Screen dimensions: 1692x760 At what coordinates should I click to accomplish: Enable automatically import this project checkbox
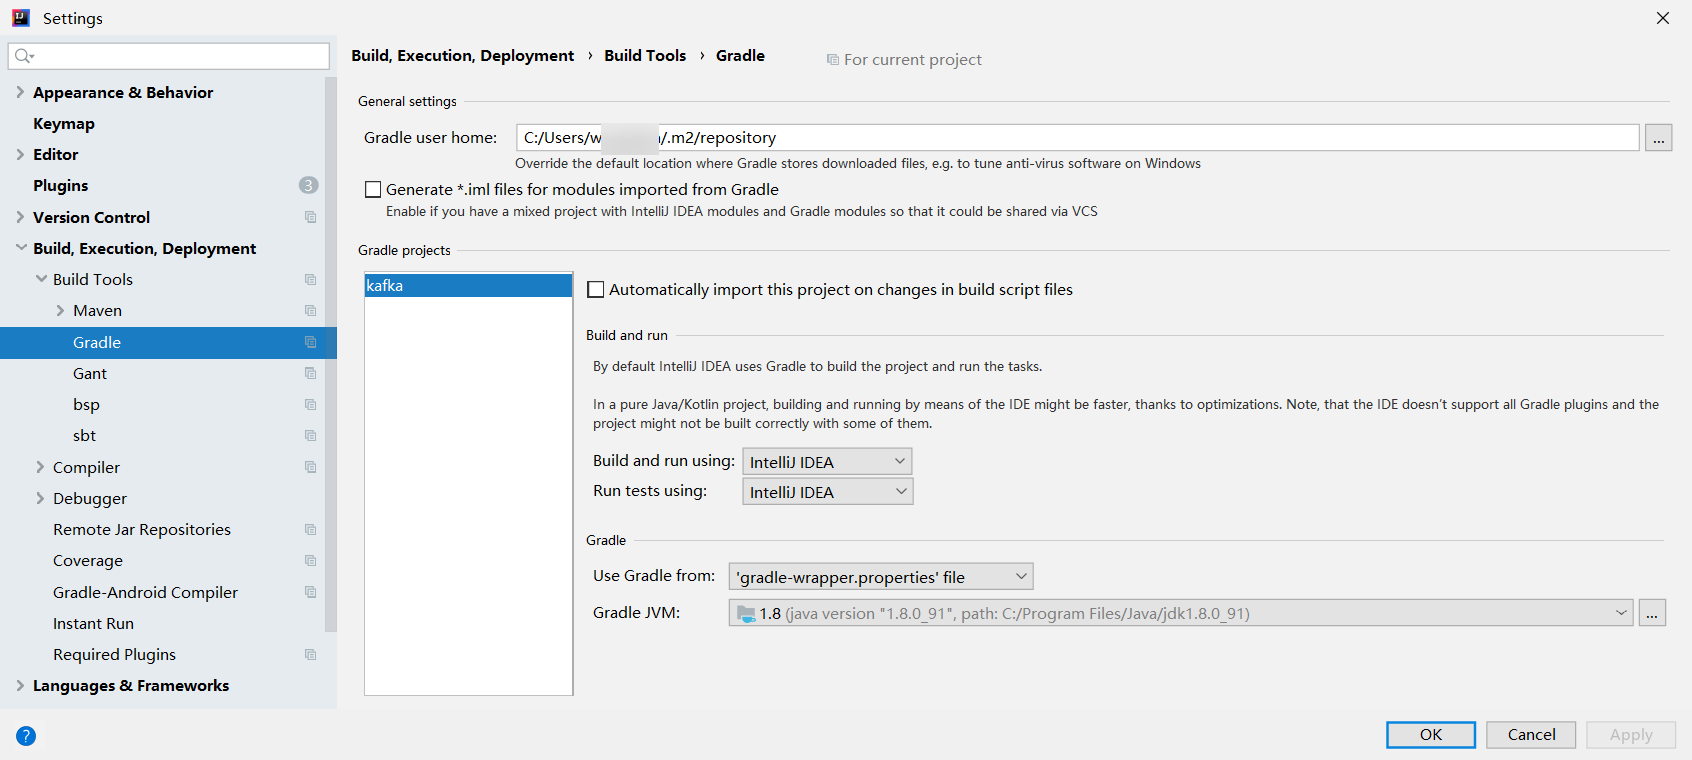click(x=596, y=289)
